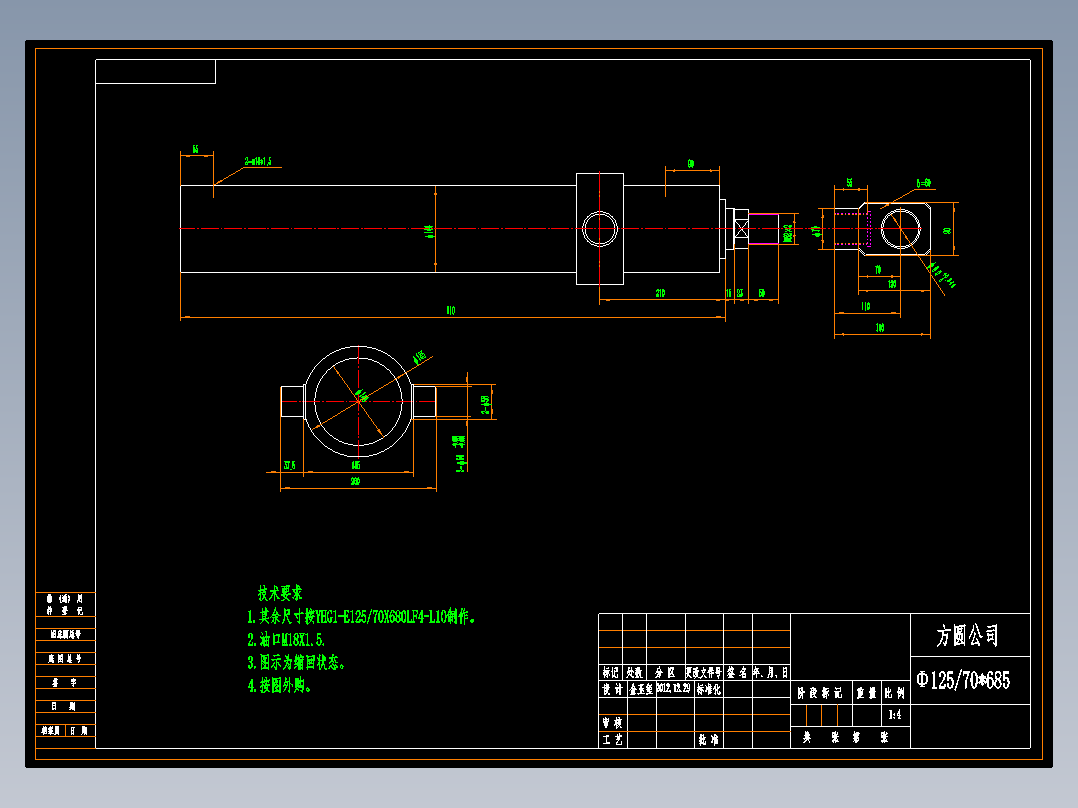The width and height of the screenshot is (1078, 808).
Task: Select the 技术要求 heading text
Action: click(x=280, y=593)
